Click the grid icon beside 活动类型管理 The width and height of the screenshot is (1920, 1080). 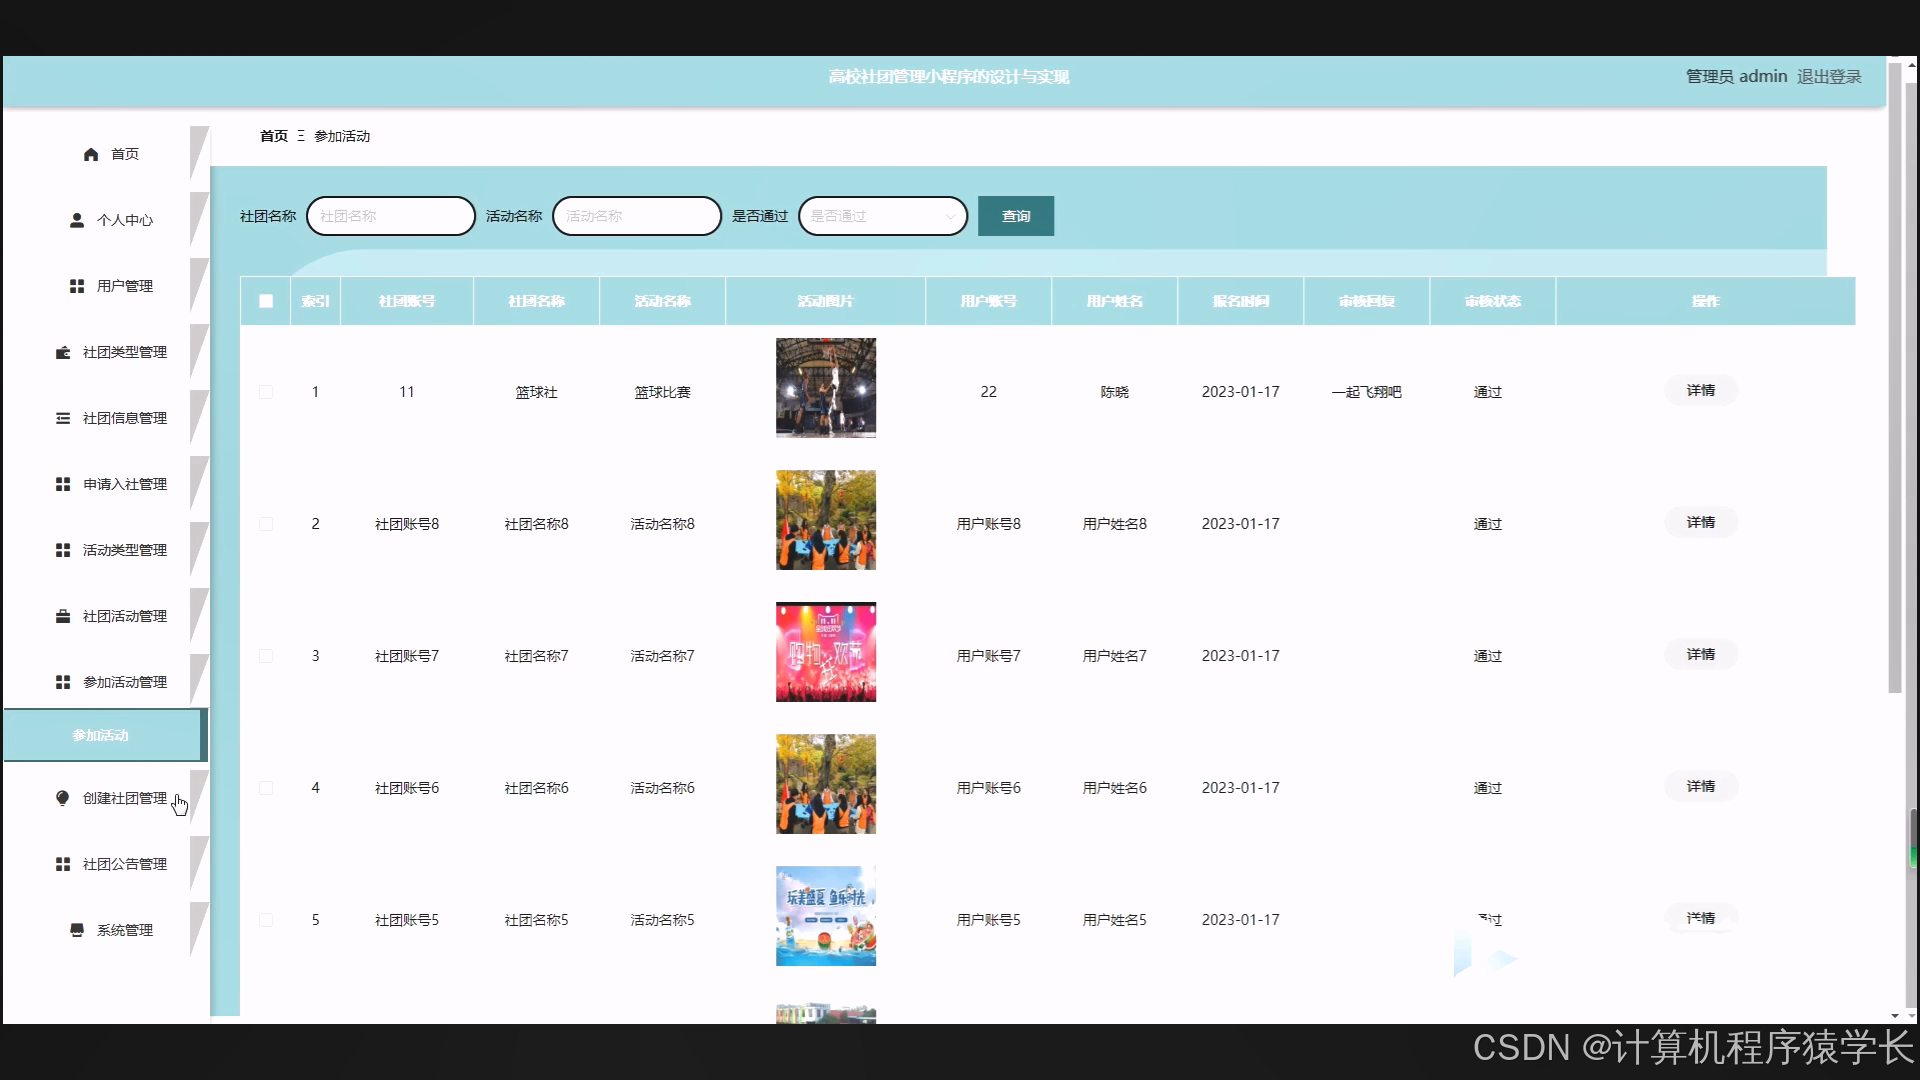click(x=63, y=550)
